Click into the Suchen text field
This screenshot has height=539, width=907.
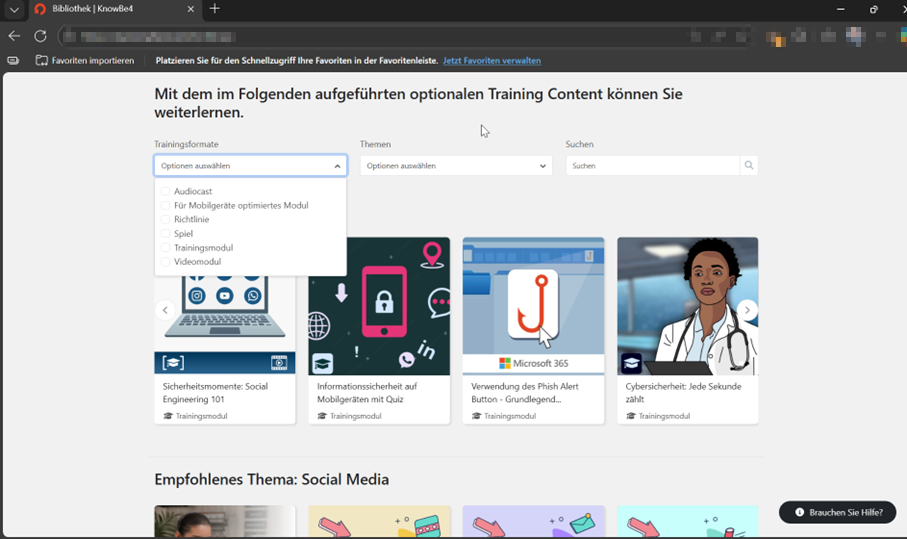coord(652,166)
